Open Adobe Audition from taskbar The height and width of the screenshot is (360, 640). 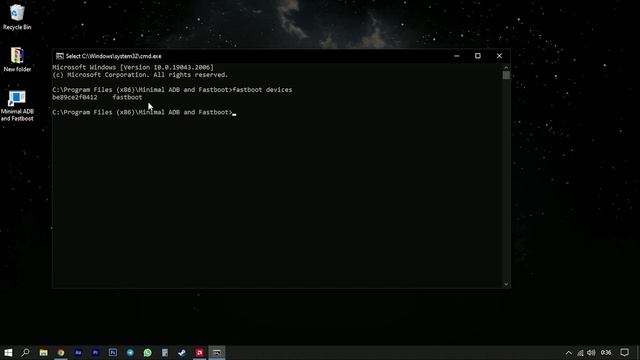tap(78, 352)
